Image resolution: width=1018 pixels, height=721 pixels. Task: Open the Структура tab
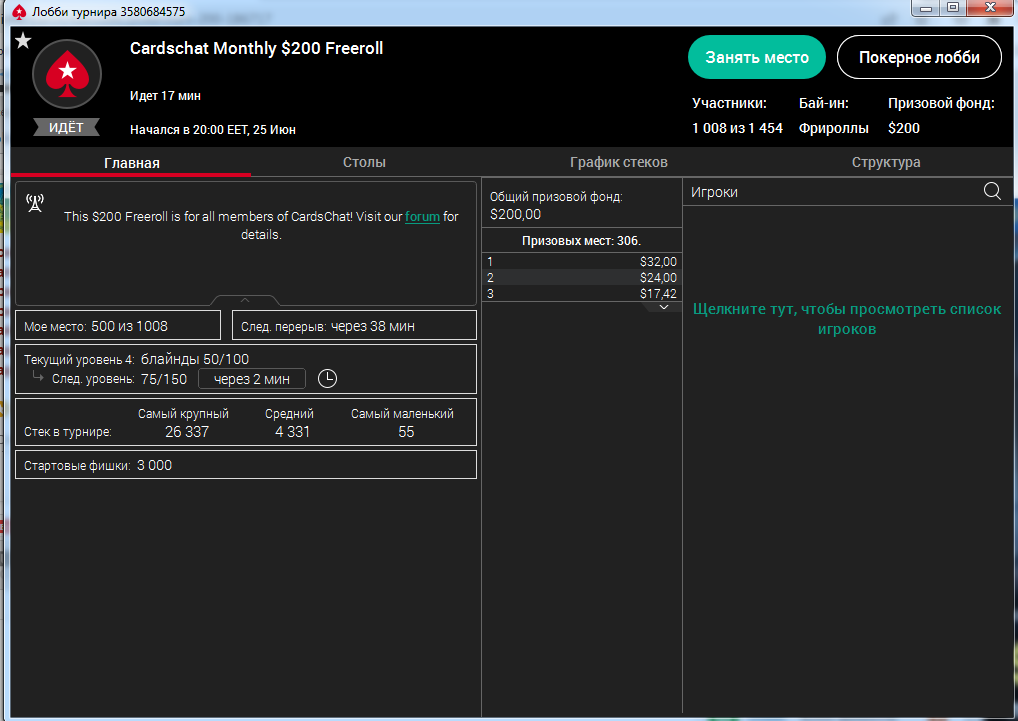[x=886, y=162]
